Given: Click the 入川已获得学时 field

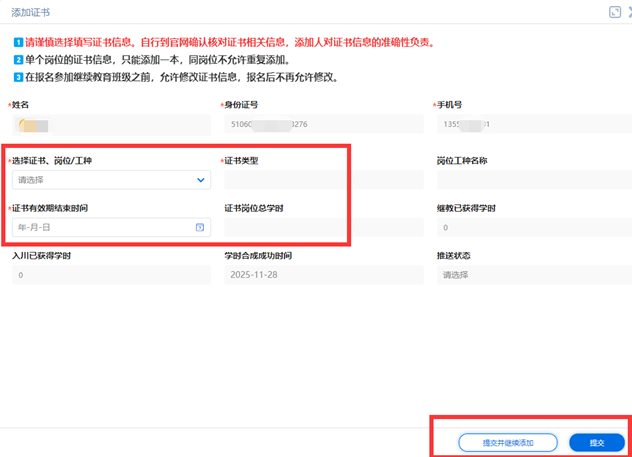Looking at the screenshot, I should [110, 275].
